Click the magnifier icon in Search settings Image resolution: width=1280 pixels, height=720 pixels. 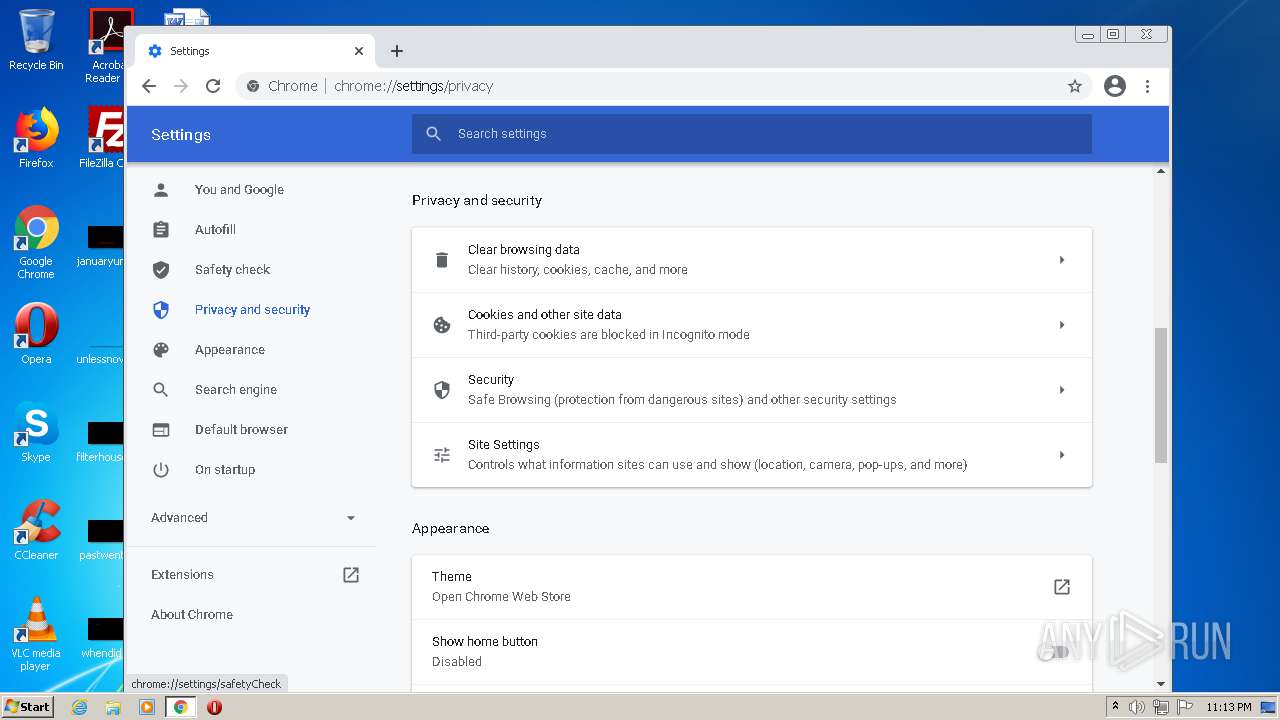click(433, 134)
